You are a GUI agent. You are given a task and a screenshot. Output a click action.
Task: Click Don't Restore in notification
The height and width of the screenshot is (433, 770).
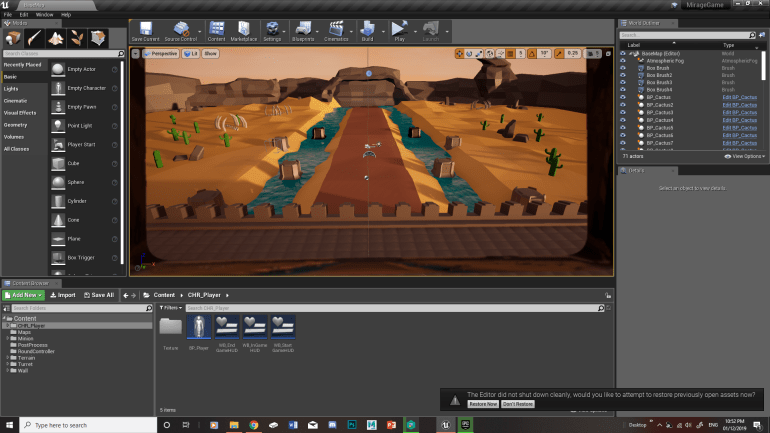[518, 404]
